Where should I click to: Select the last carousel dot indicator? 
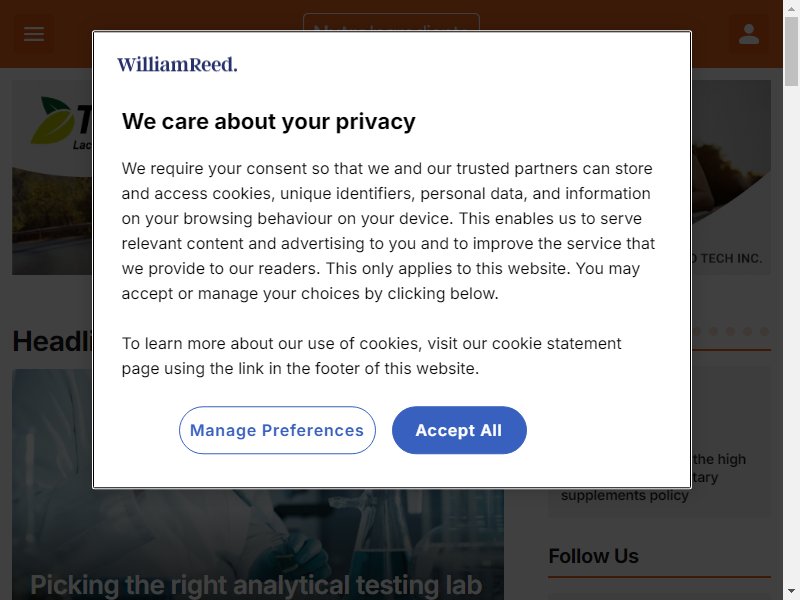[764, 332]
